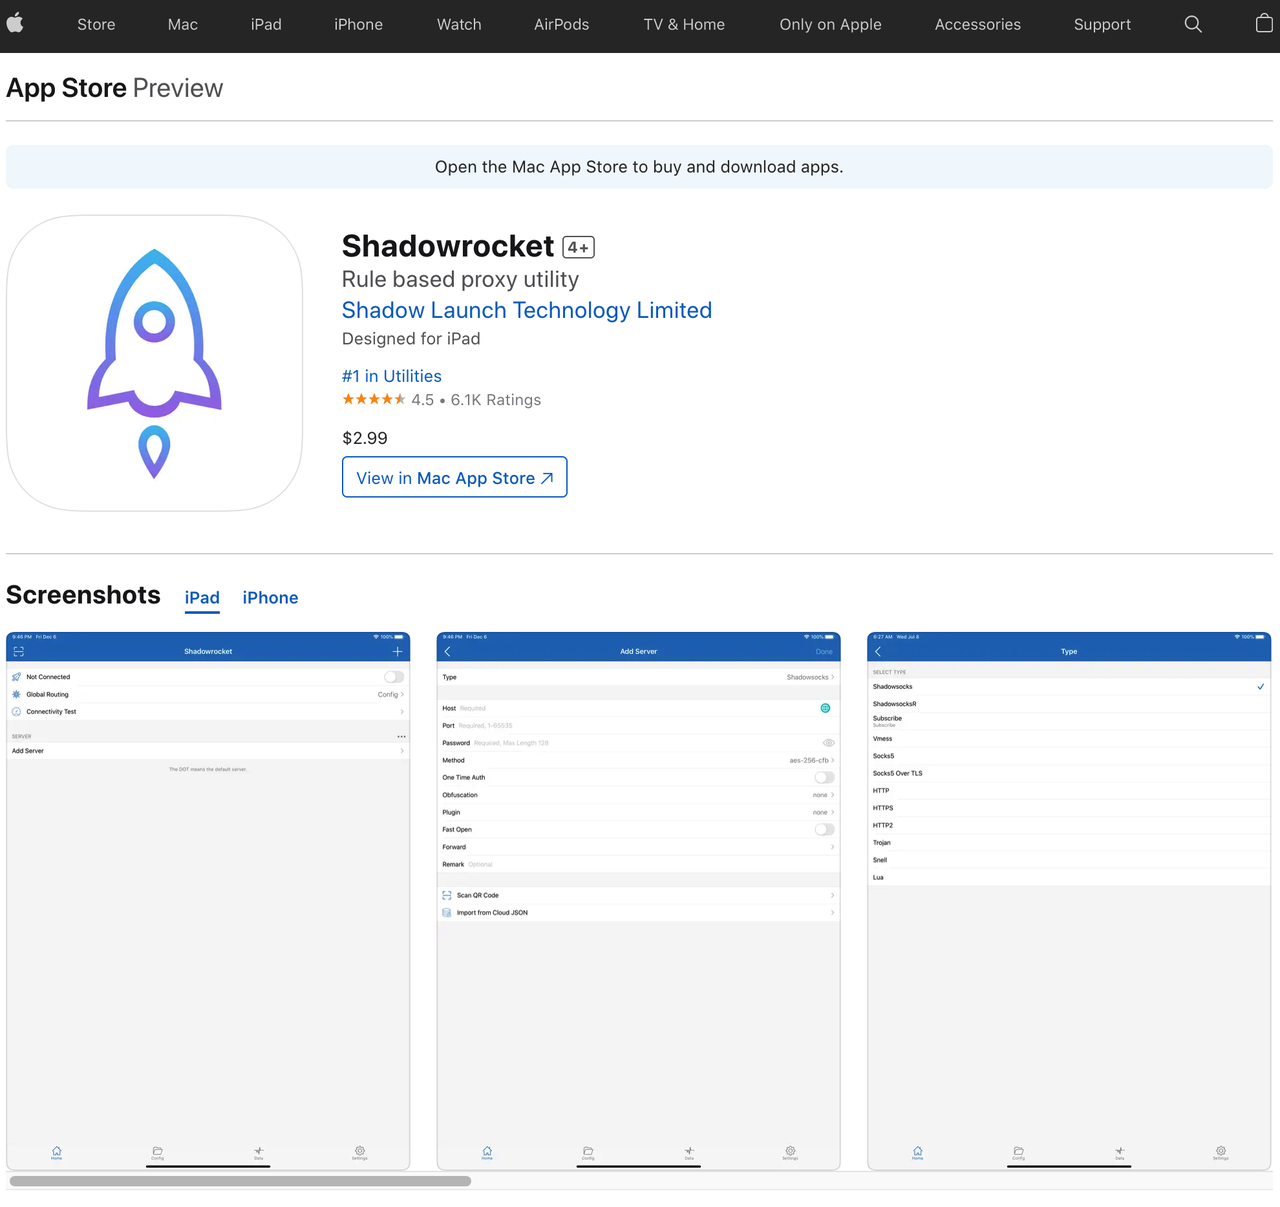The image size is (1280, 1207).
Task: Click back arrow in Add Server screenshot
Action: [447, 651]
